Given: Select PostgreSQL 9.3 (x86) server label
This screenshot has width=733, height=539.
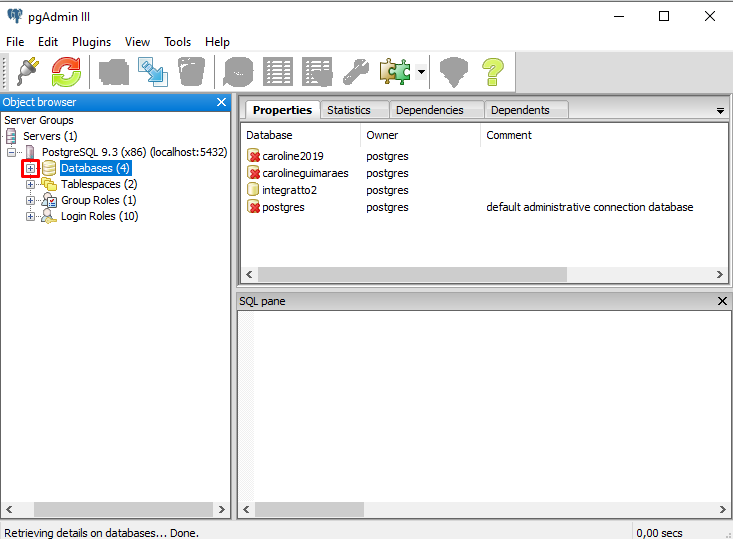Looking at the screenshot, I should click(134, 152).
